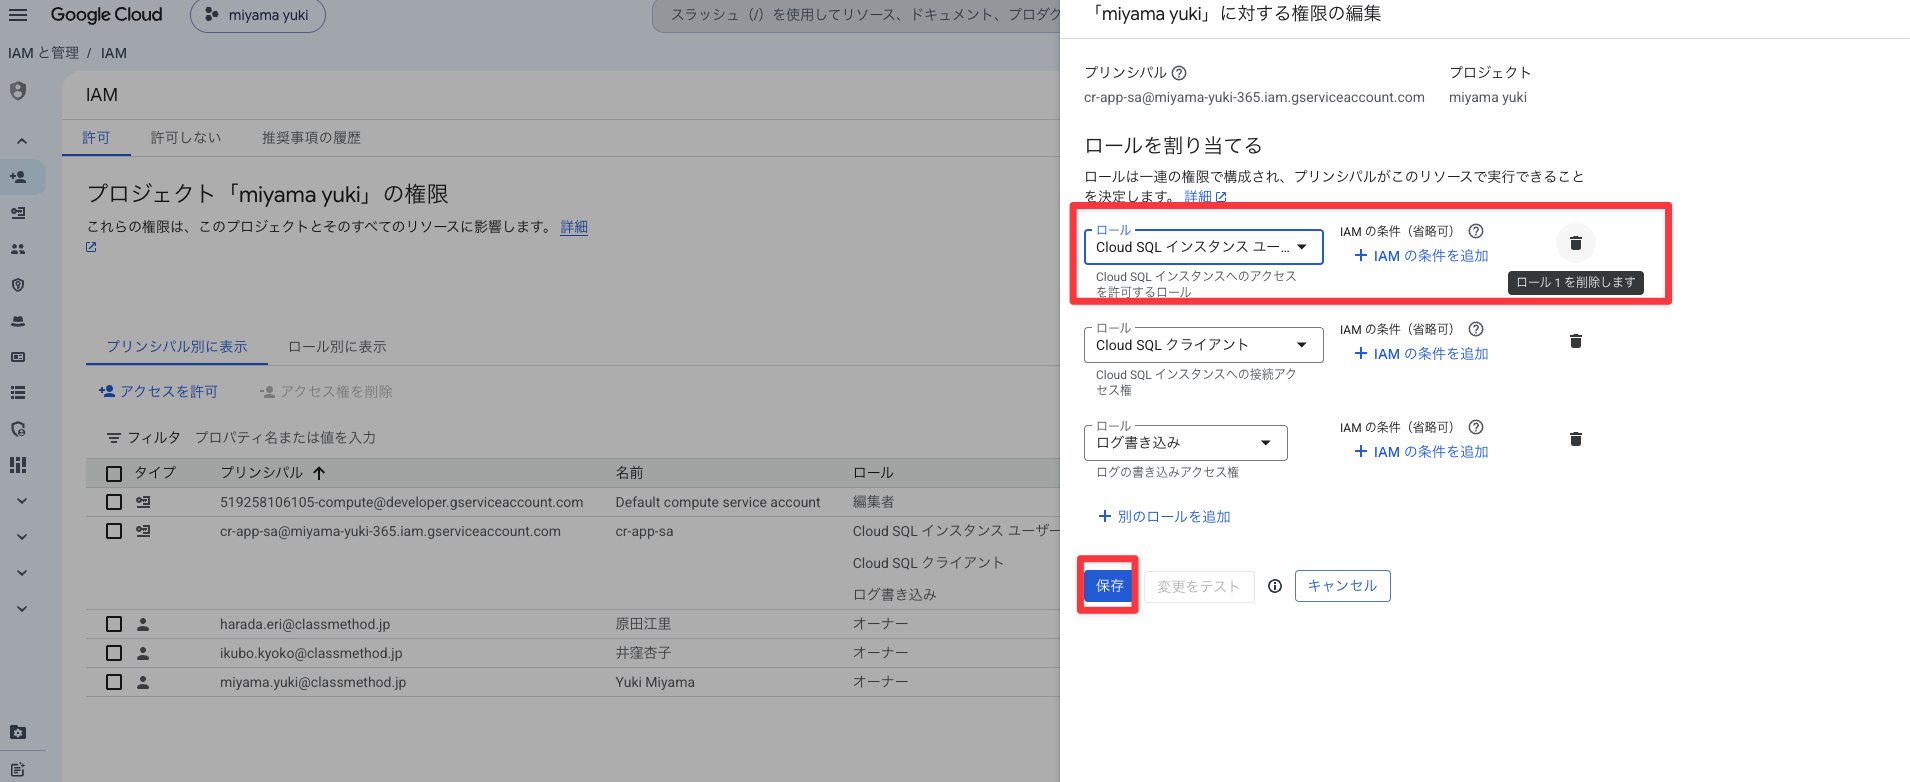Check the box for ikubo.kyoko@classmethod.jp
Image resolution: width=1910 pixels, height=782 pixels.
[114, 653]
